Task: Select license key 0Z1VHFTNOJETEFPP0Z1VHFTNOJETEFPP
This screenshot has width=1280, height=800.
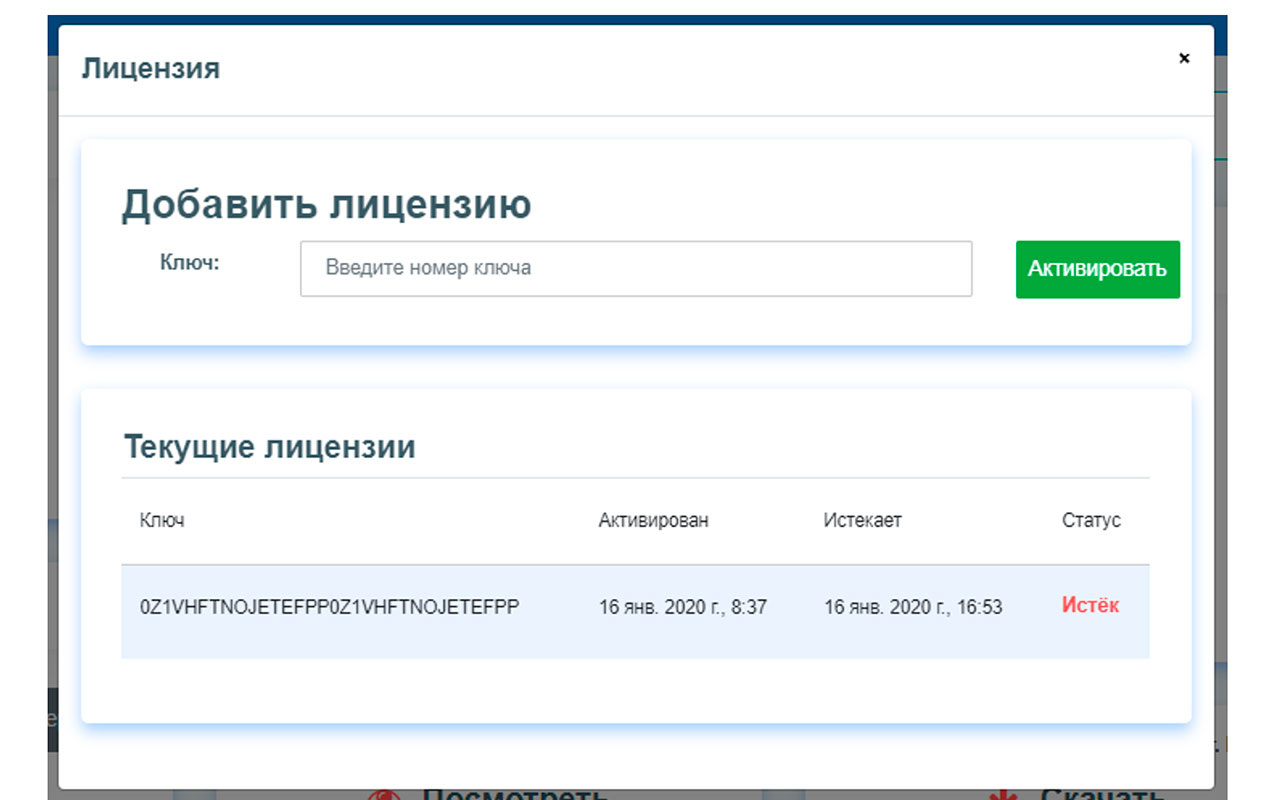Action: pyautogui.click(x=330, y=607)
